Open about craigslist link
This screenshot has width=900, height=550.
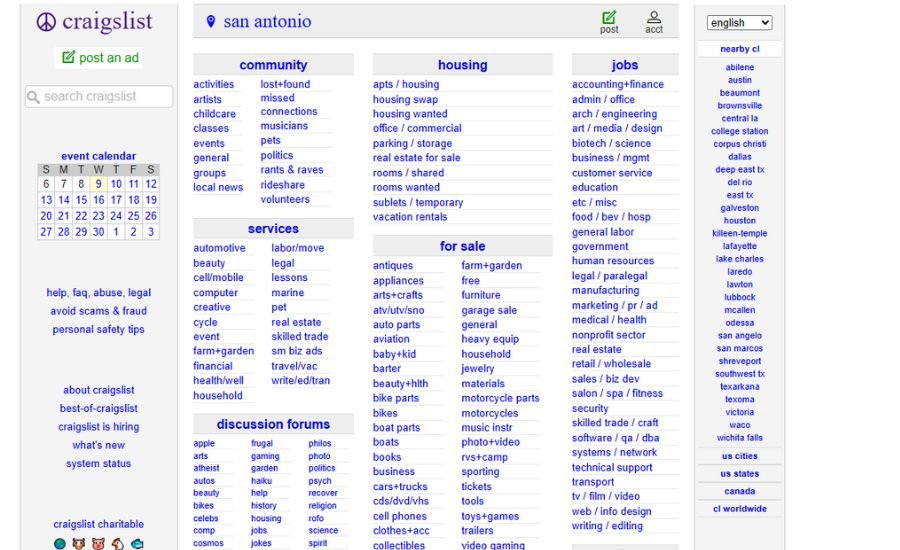(99, 390)
